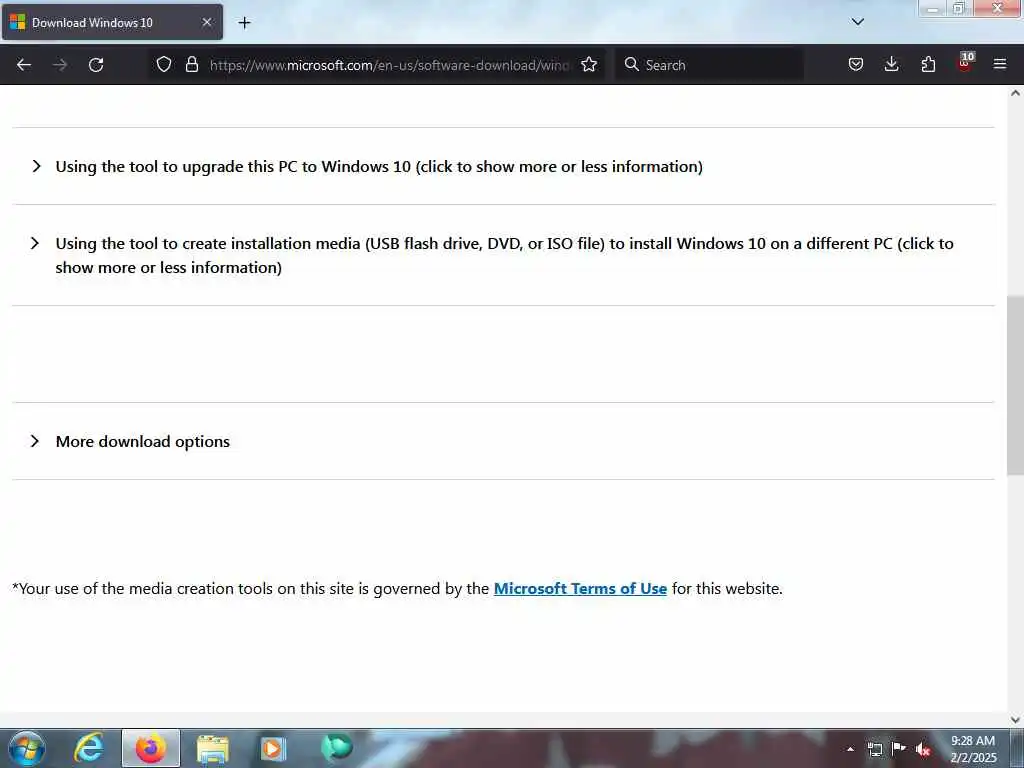The height and width of the screenshot is (768, 1024).
Task: Open the tracking protection shield icon
Action: [x=164, y=65]
